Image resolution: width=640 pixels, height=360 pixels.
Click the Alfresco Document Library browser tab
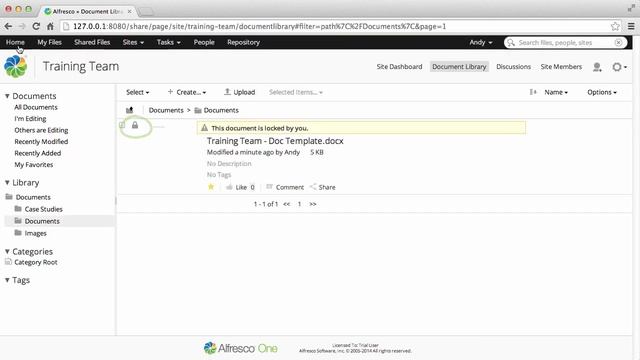point(87,11)
